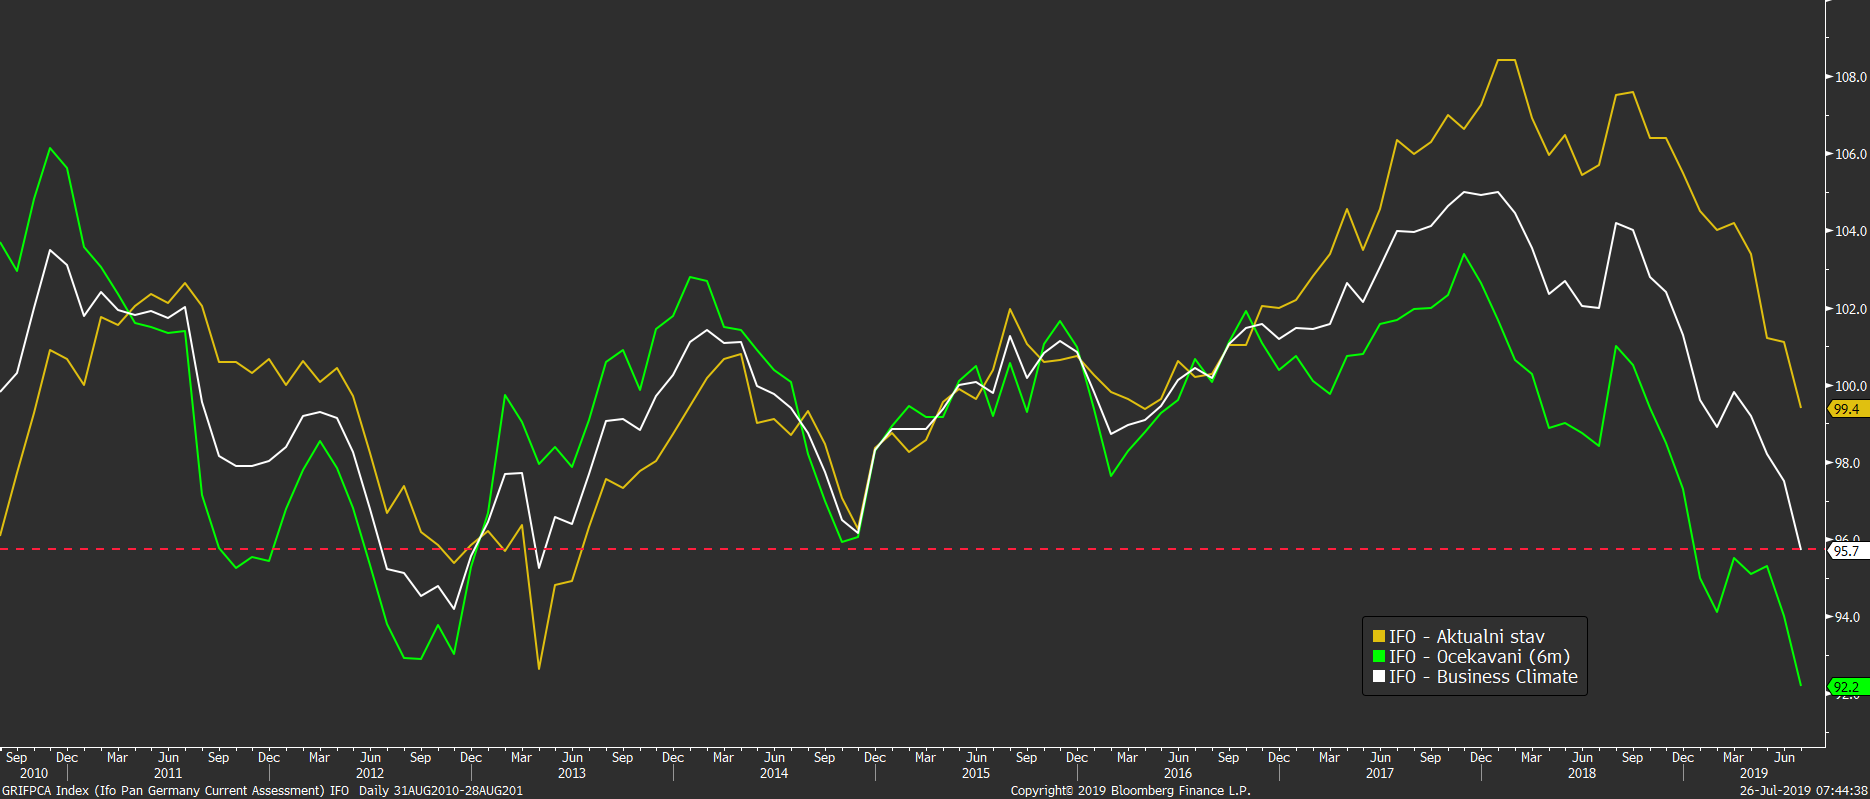Click the 100.0 label on the price axis
The width and height of the screenshot is (1870, 799).
tap(1850, 386)
